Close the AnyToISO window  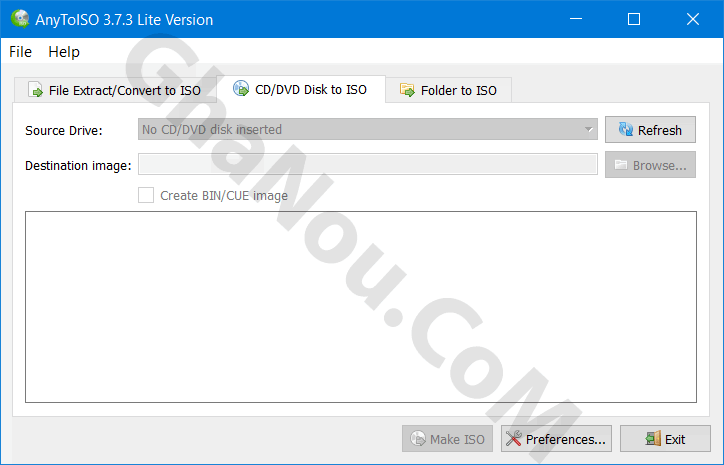tap(693, 19)
